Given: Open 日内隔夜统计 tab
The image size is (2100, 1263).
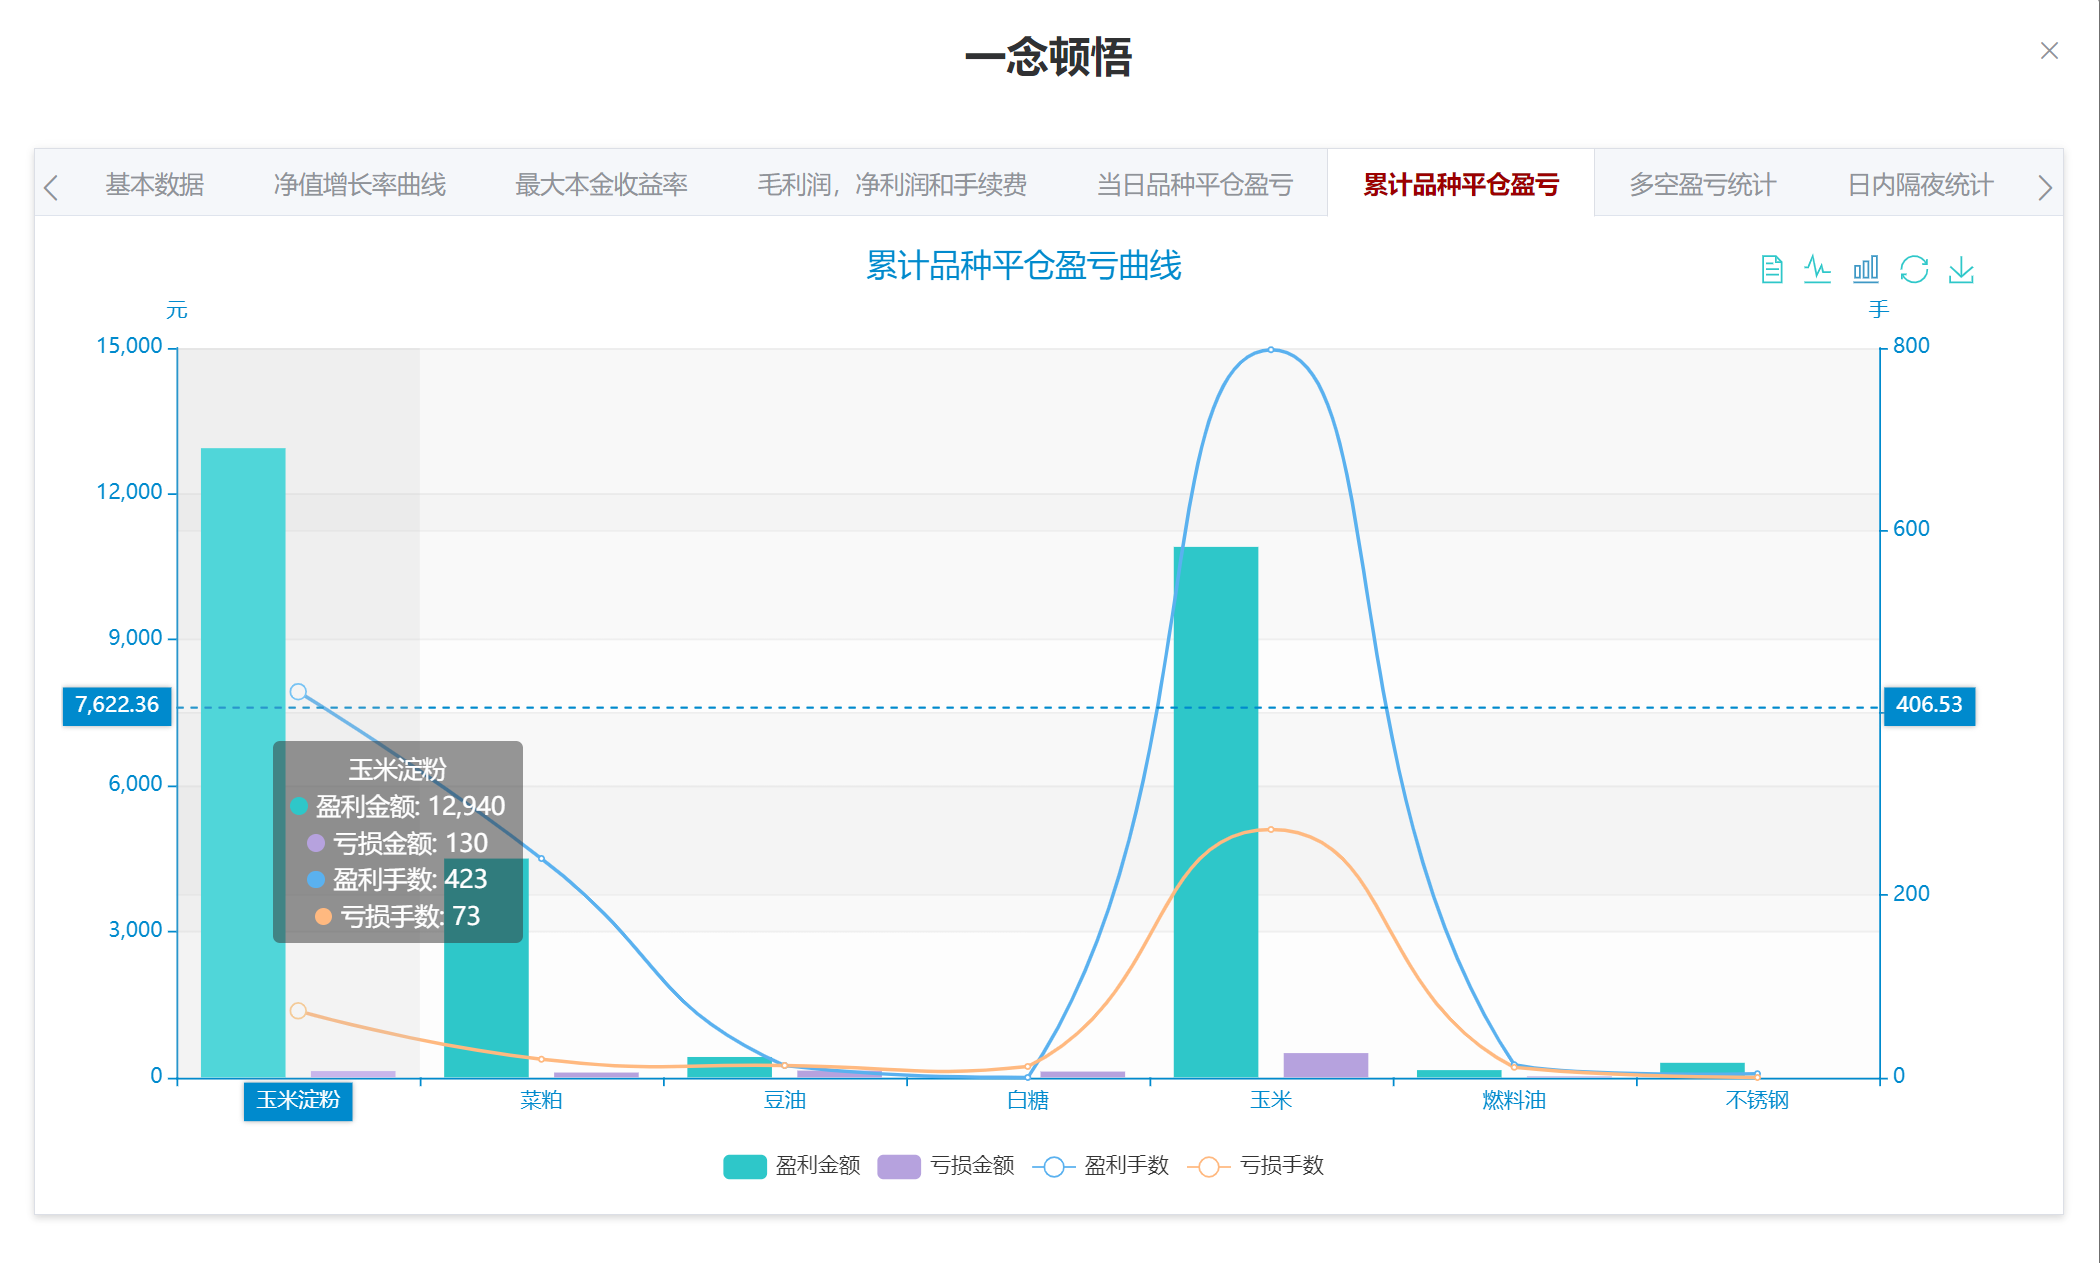Looking at the screenshot, I should tap(1920, 185).
